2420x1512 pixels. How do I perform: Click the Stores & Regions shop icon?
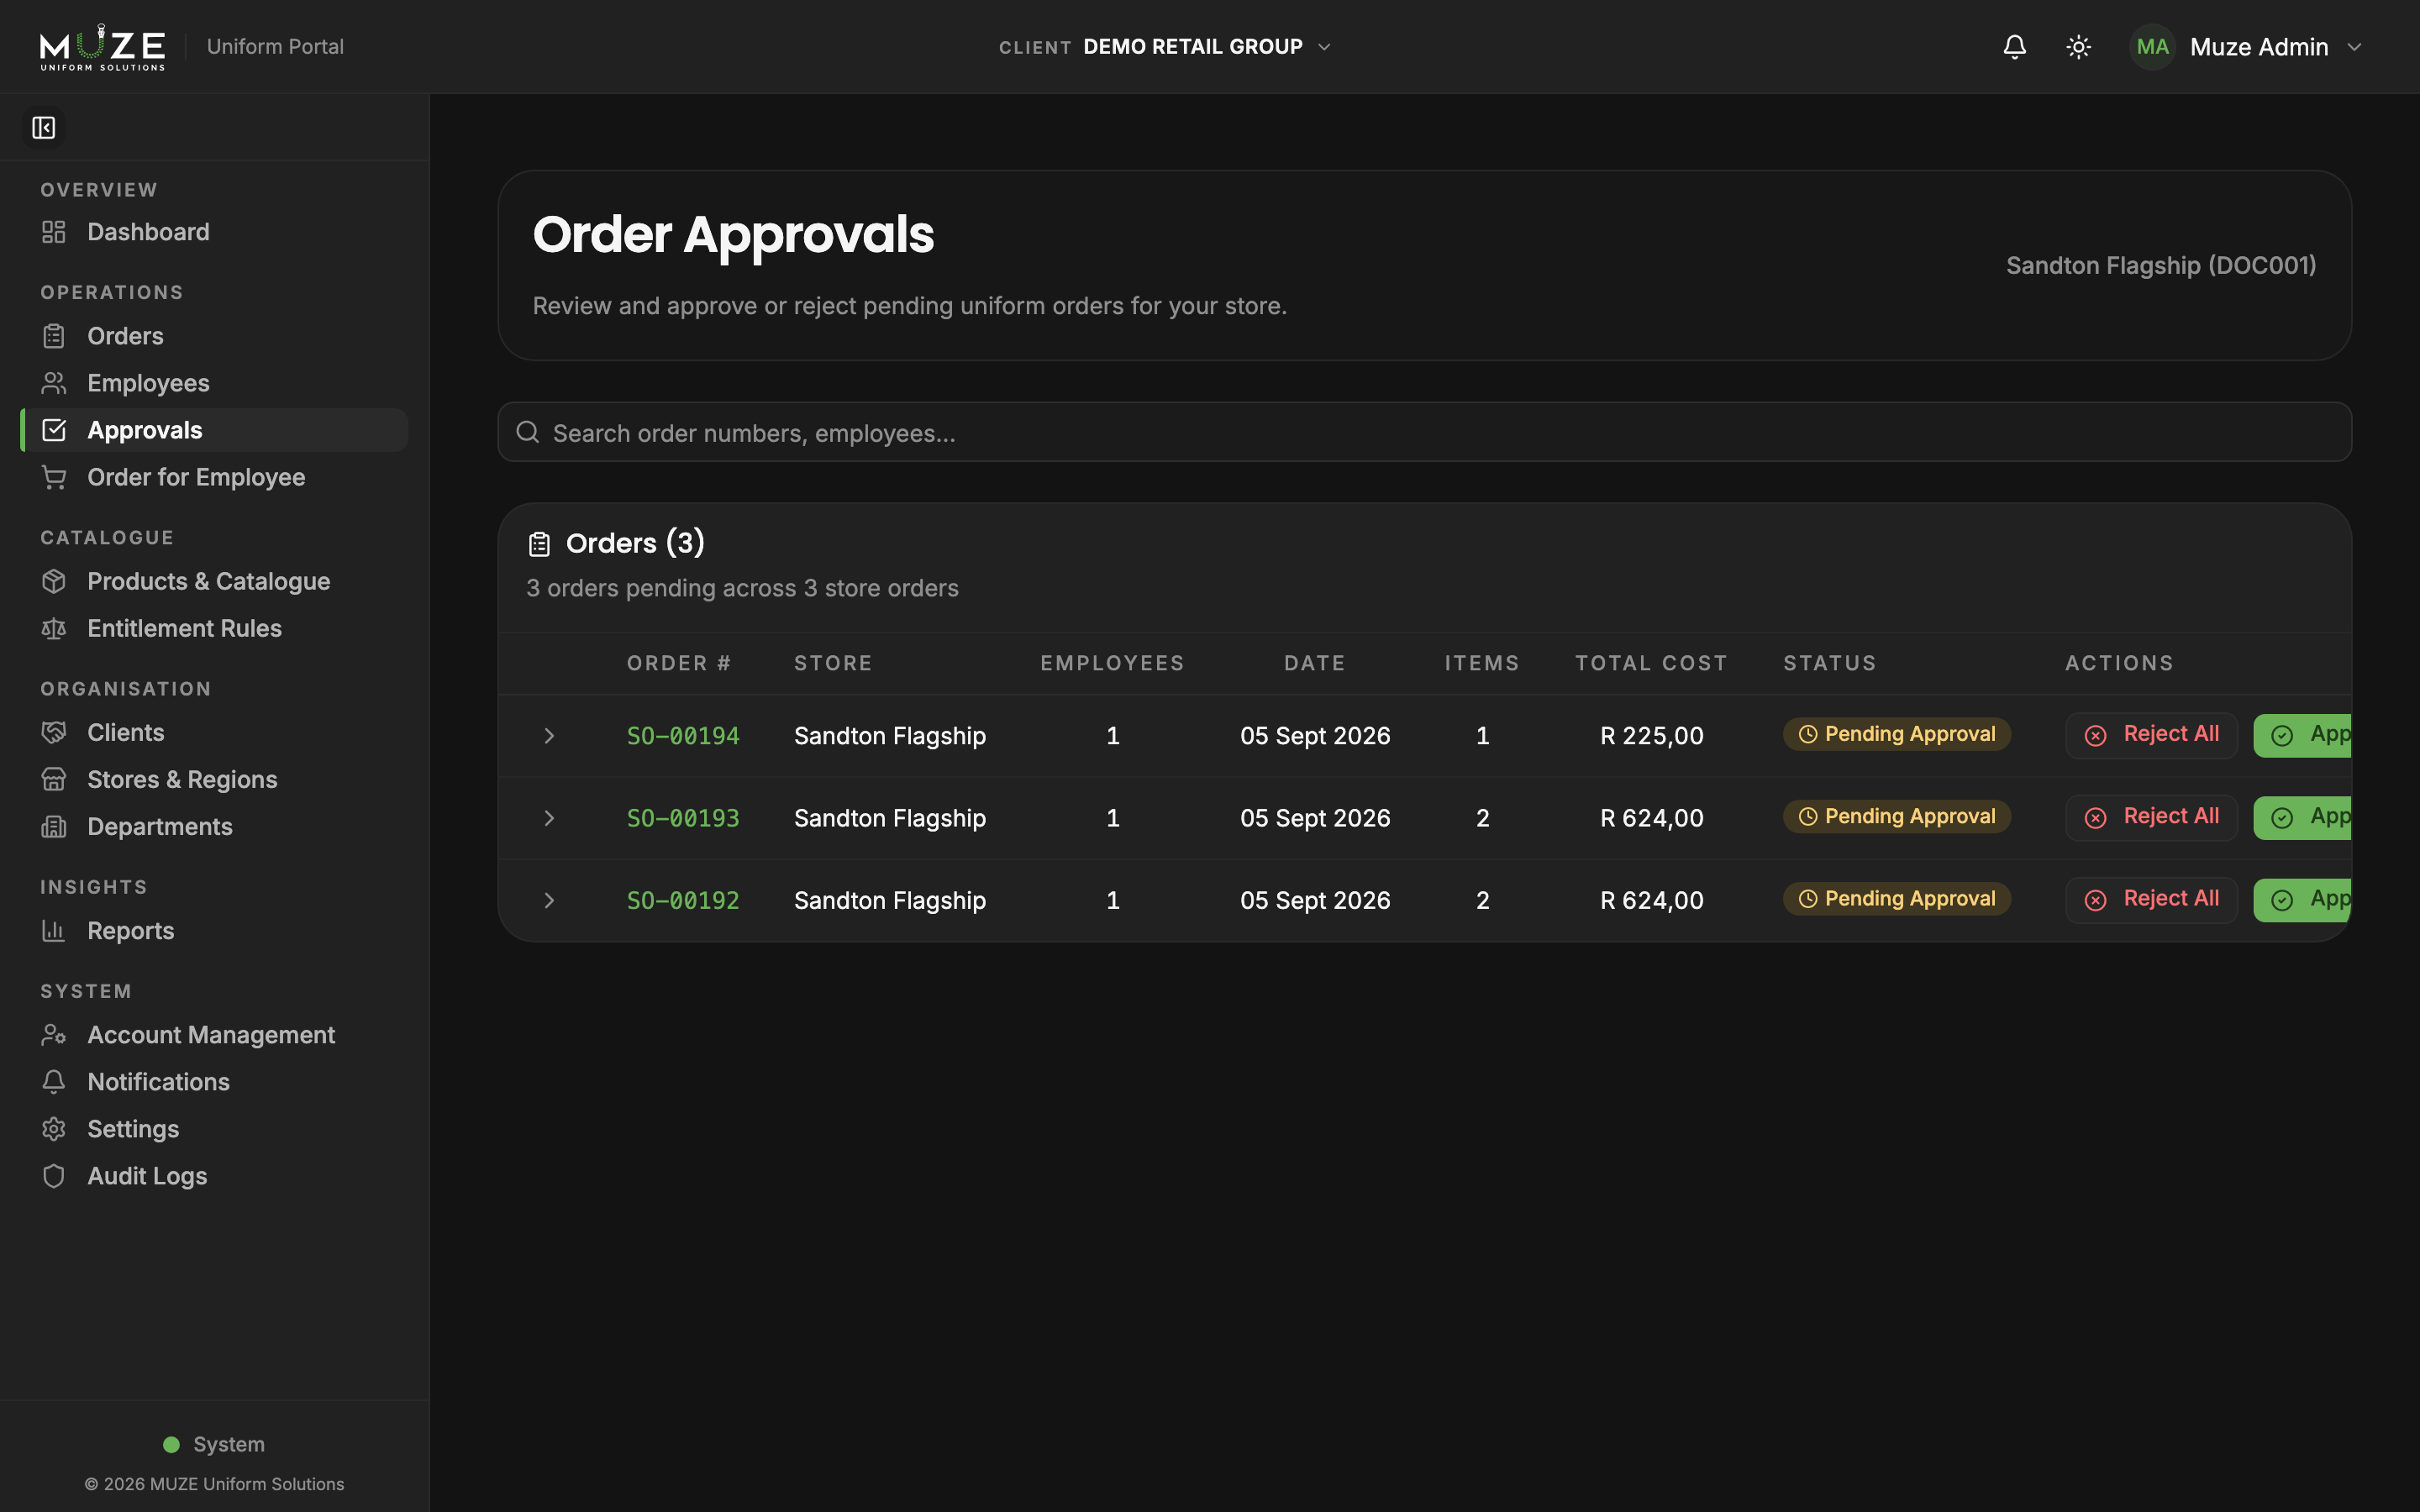(x=54, y=779)
